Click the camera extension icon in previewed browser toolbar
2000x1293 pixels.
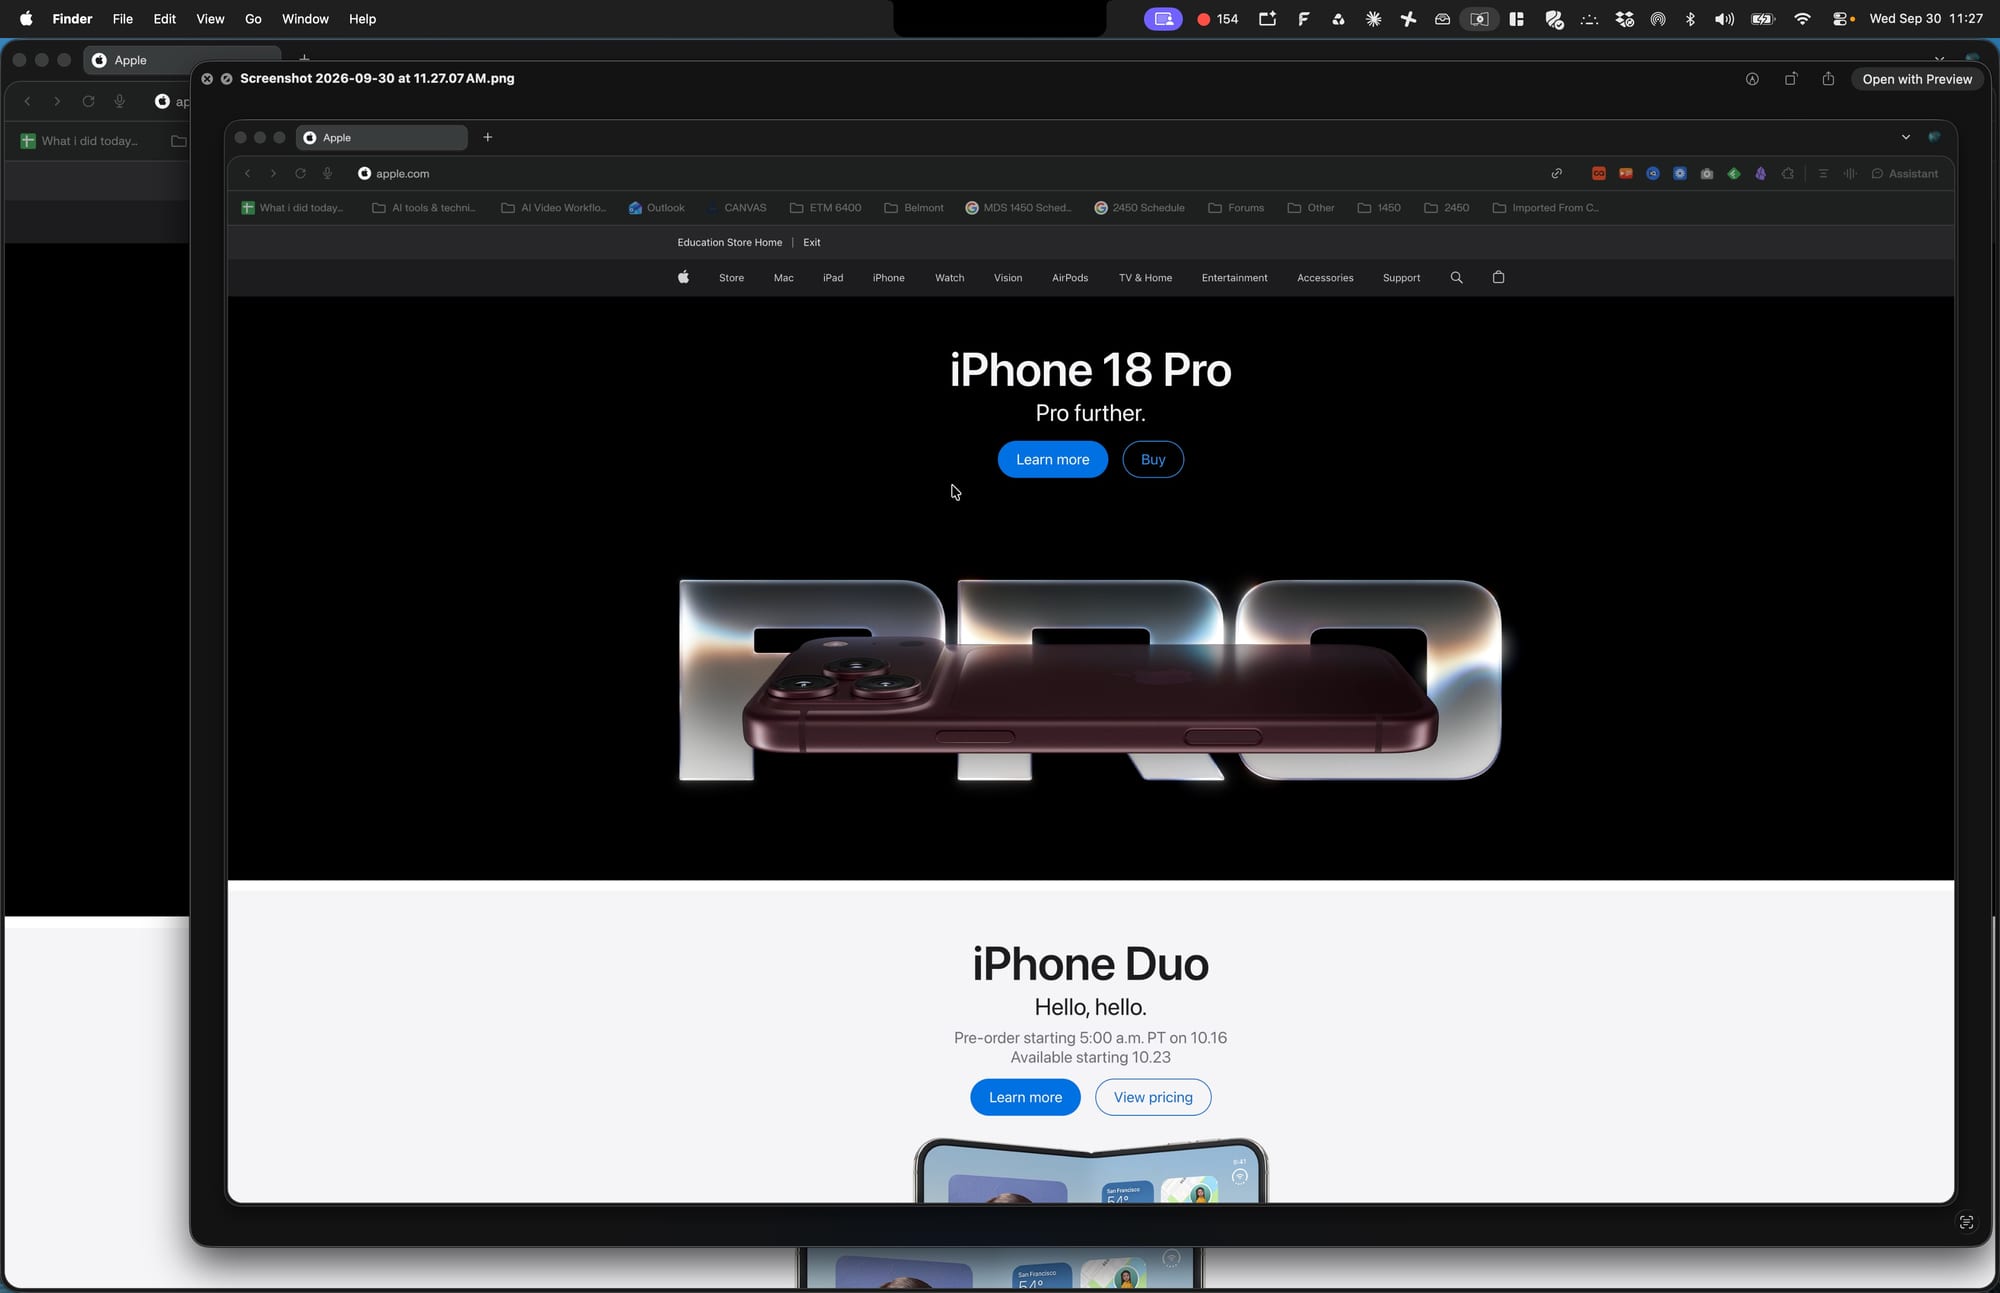coord(1707,173)
